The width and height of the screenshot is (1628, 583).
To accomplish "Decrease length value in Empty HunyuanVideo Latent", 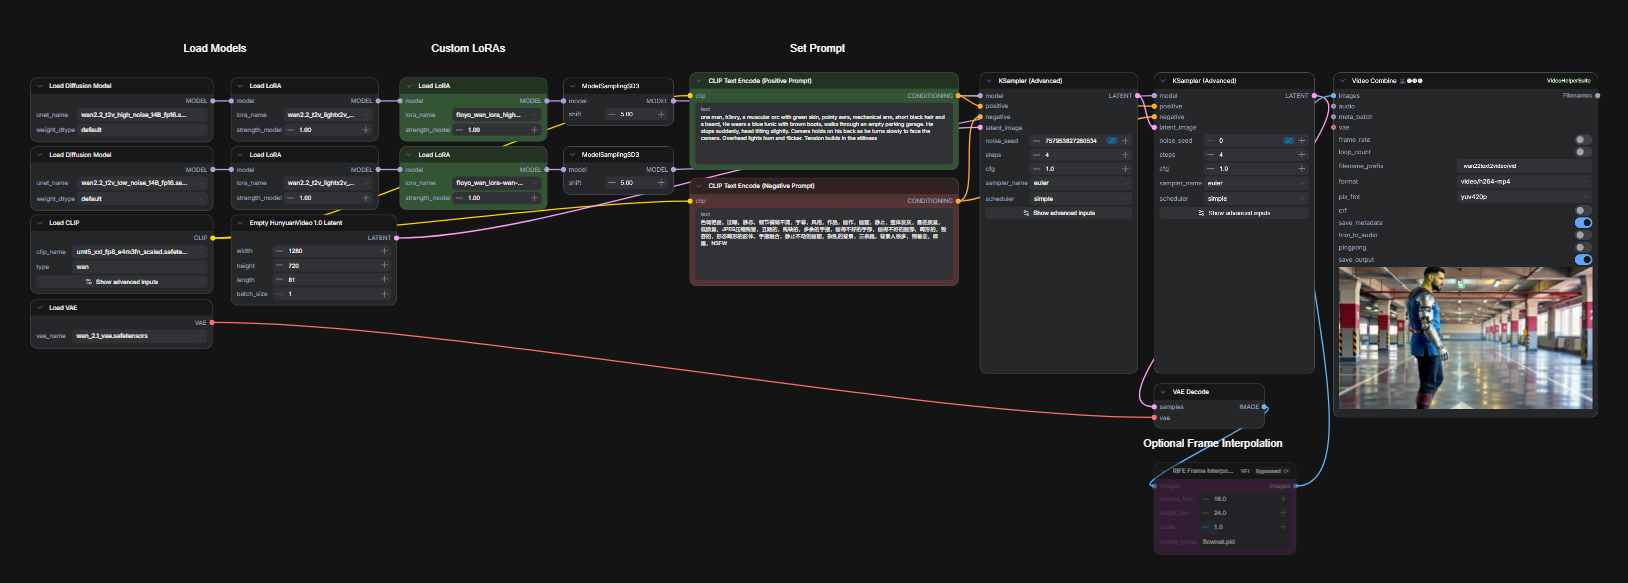I will 279,280.
